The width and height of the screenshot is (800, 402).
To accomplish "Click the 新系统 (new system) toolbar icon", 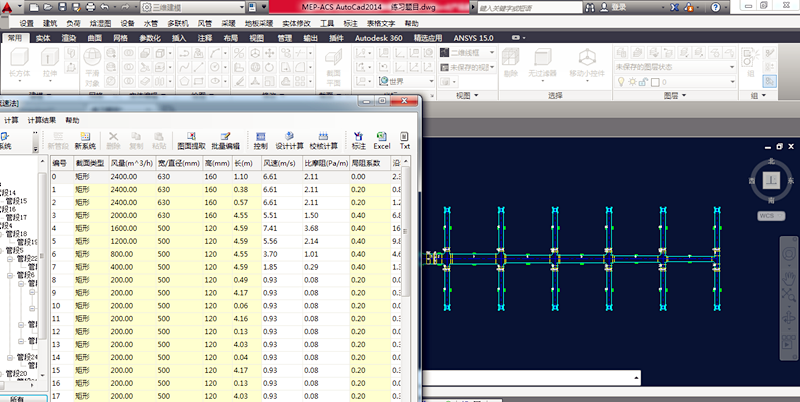I will point(85,140).
